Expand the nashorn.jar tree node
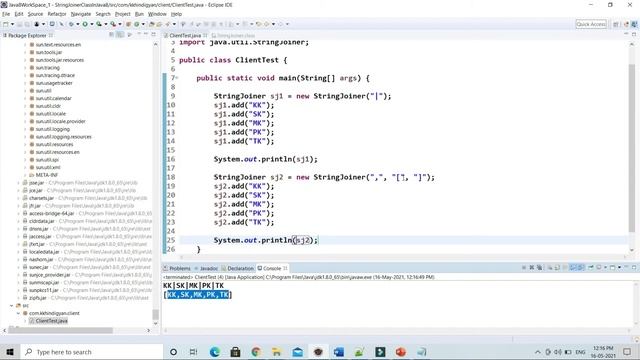 tap(18, 260)
